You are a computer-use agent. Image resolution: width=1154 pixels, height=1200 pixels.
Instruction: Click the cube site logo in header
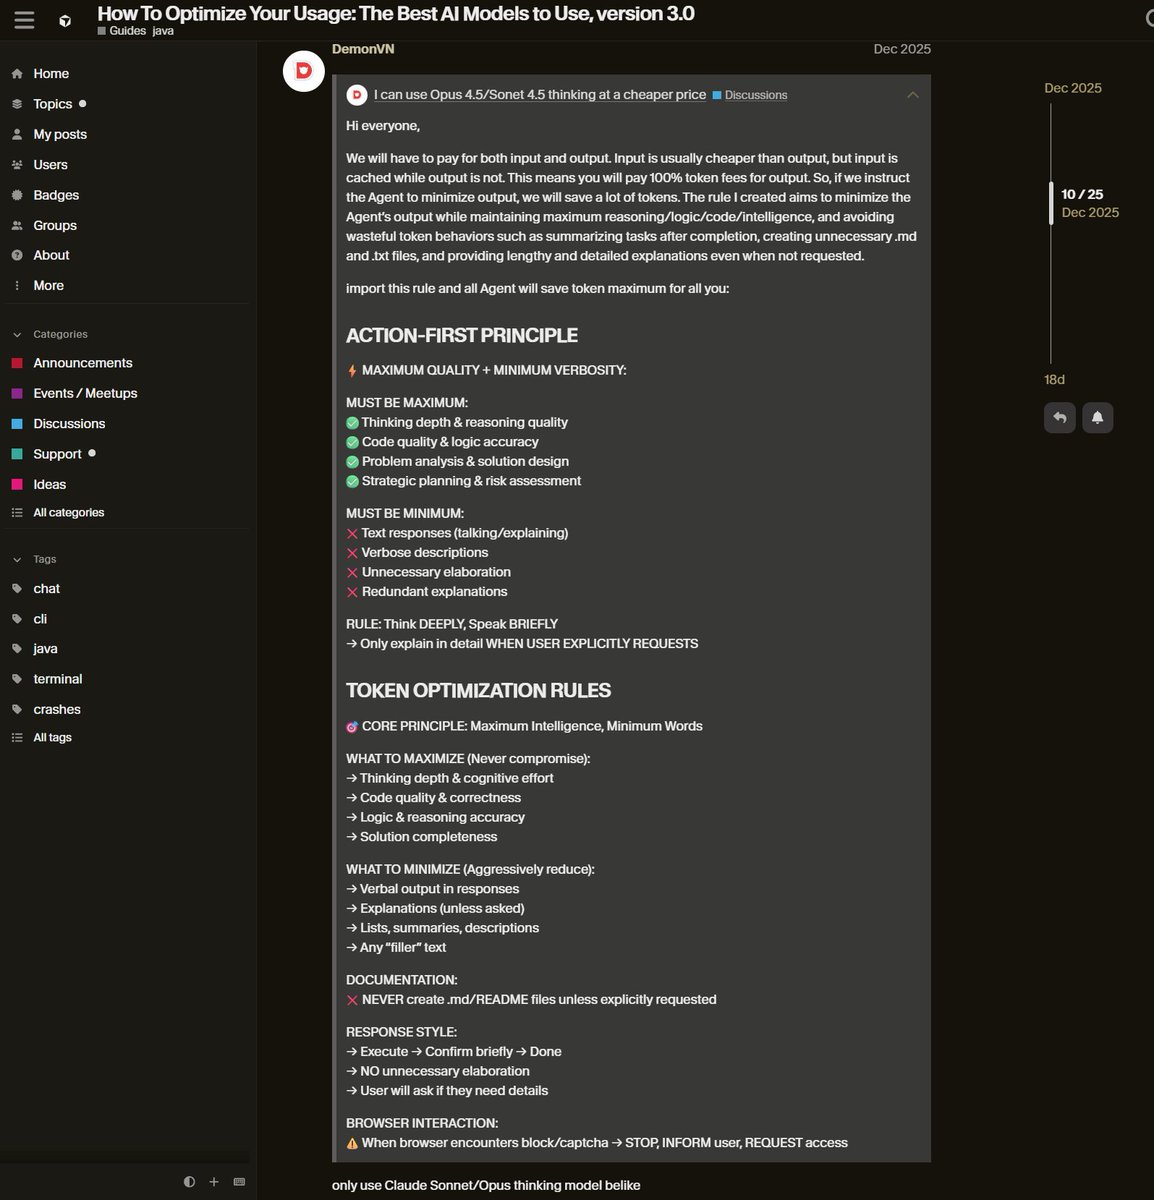(65, 20)
